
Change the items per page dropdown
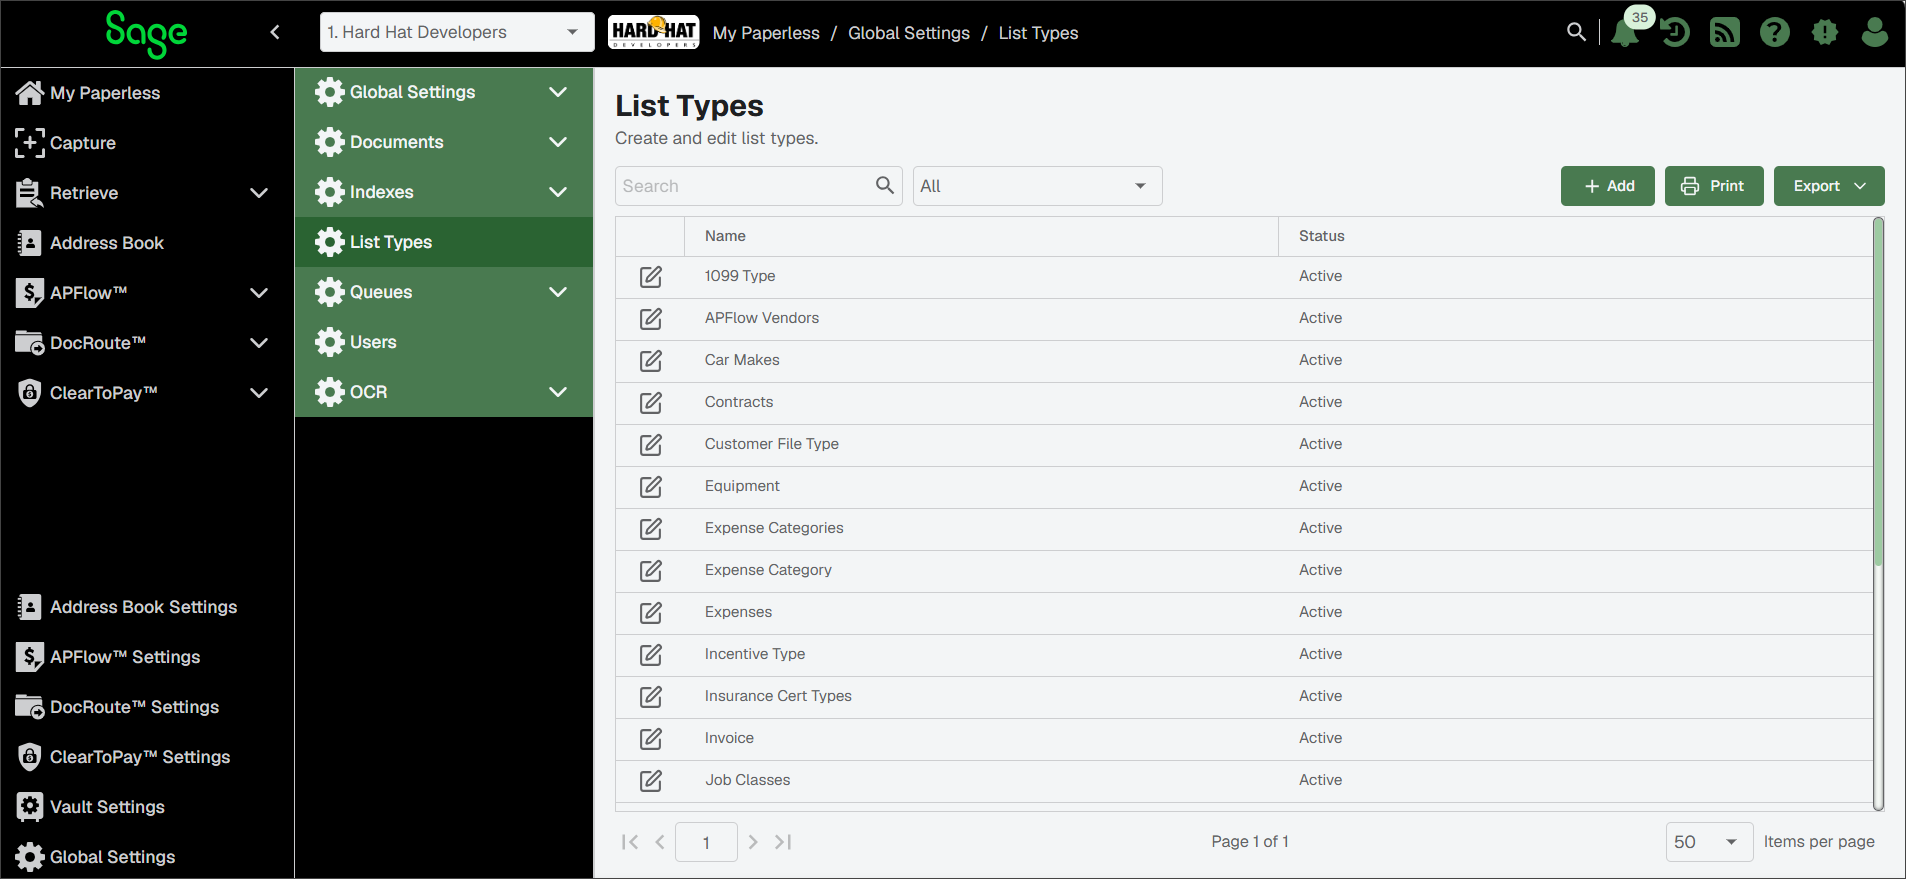(x=1709, y=842)
